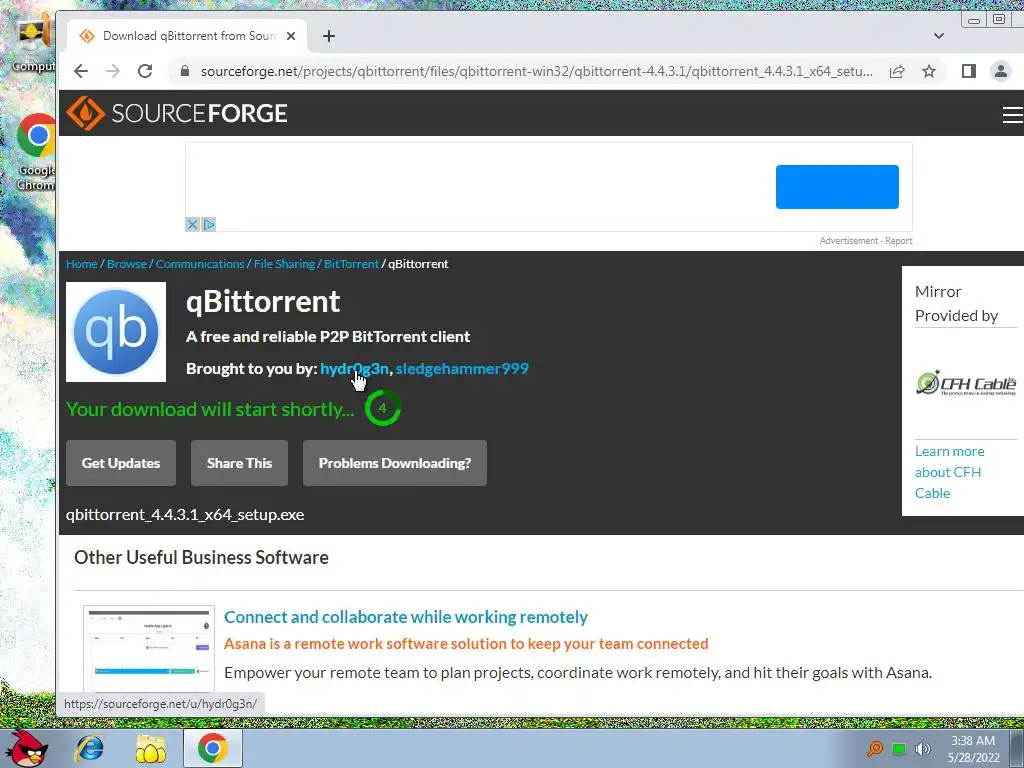Open Internet Explorer from the taskbar
The image size is (1024, 768).
(x=89, y=749)
